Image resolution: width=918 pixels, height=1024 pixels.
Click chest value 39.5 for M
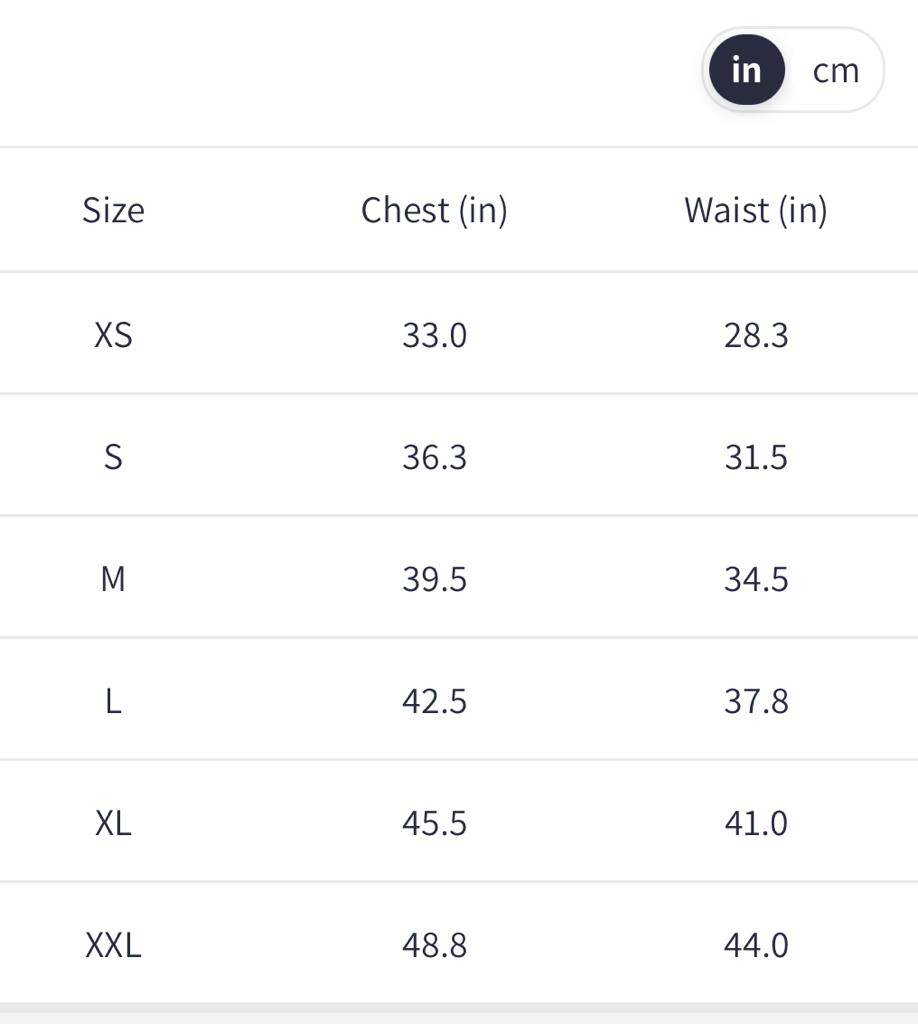434,579
